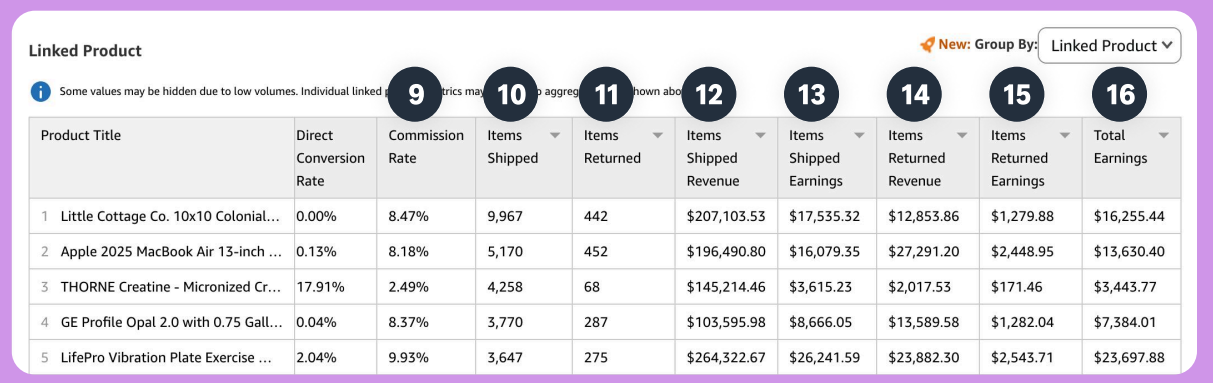This screenshot has height=383, width=1213.
Task: Select the $13,589.58 returned revenue cell
Action: [x=928, y=322]
